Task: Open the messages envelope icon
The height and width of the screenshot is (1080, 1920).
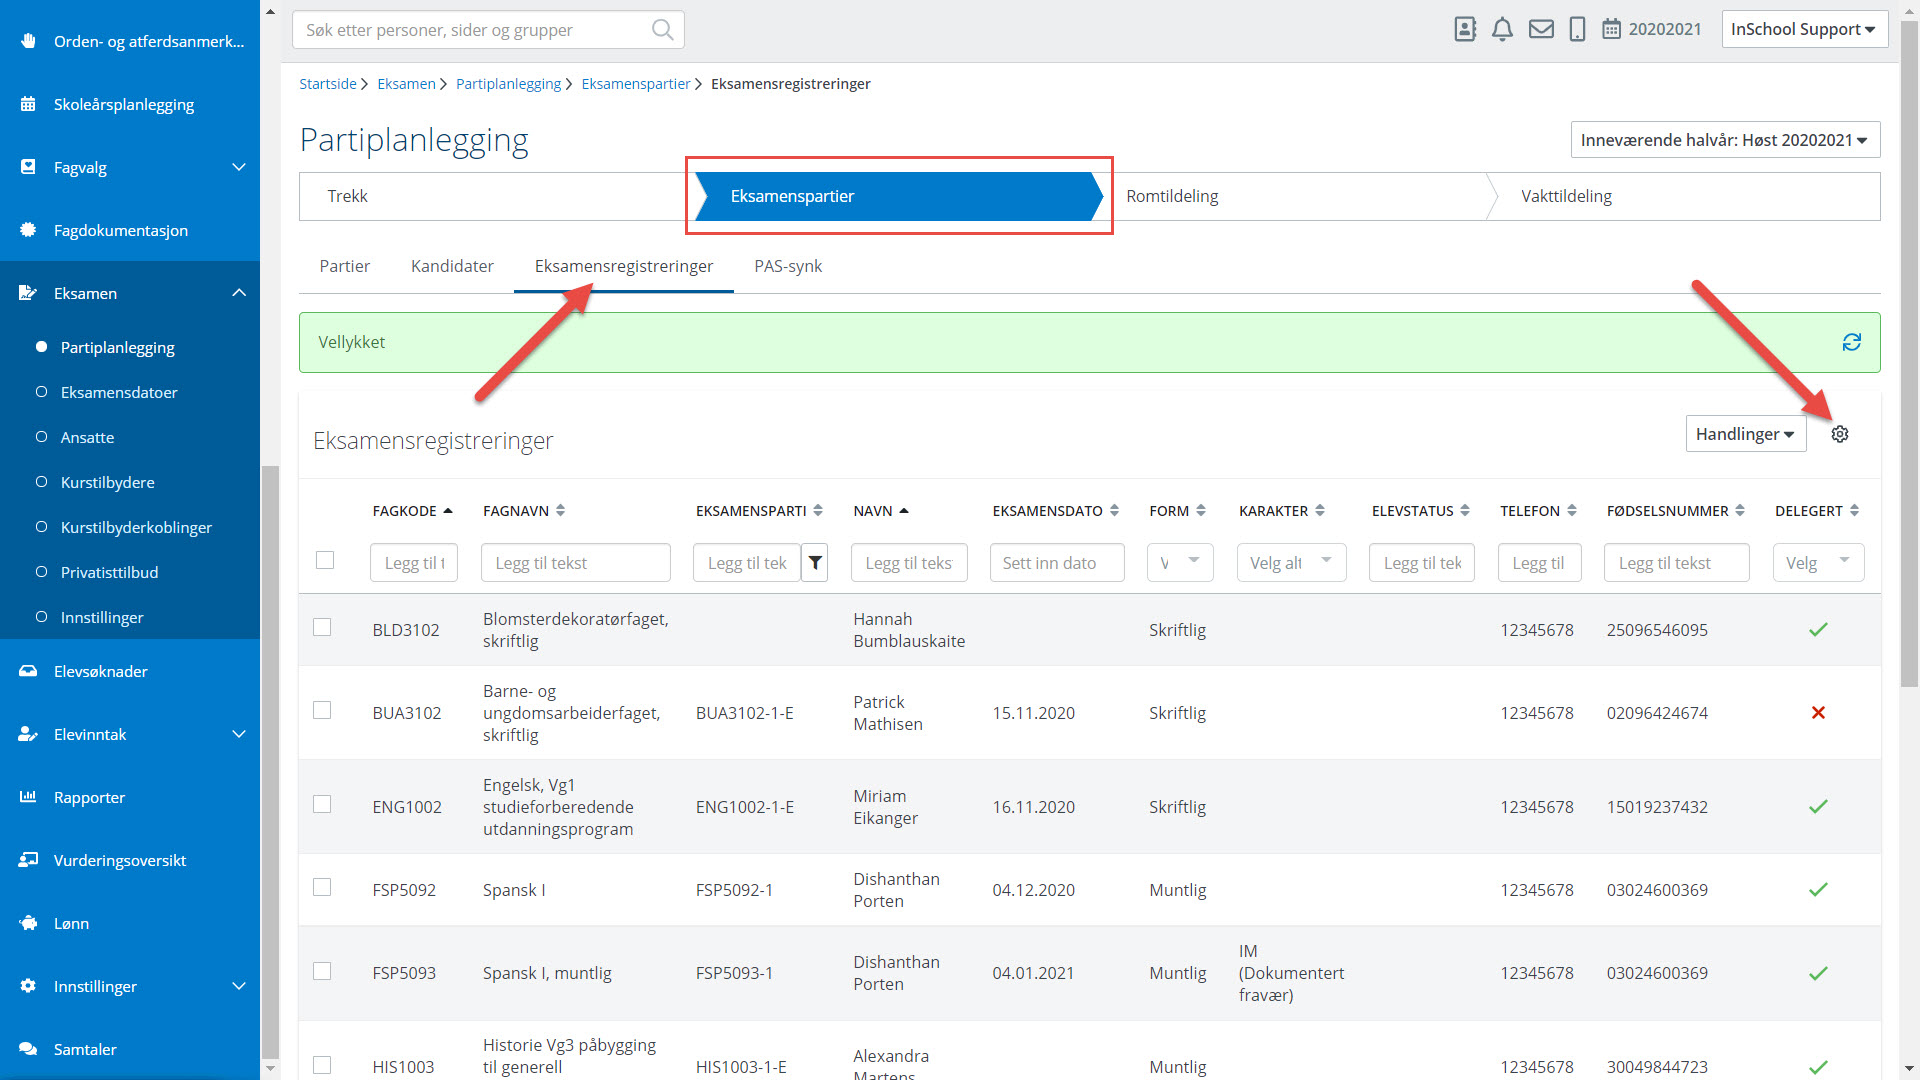Action: click(1541, 29)
